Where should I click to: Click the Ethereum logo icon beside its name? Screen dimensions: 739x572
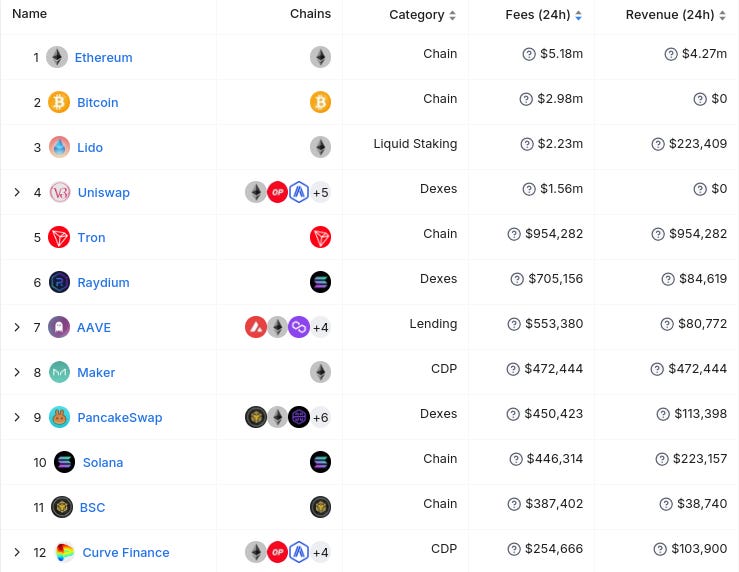click(57, 57)
